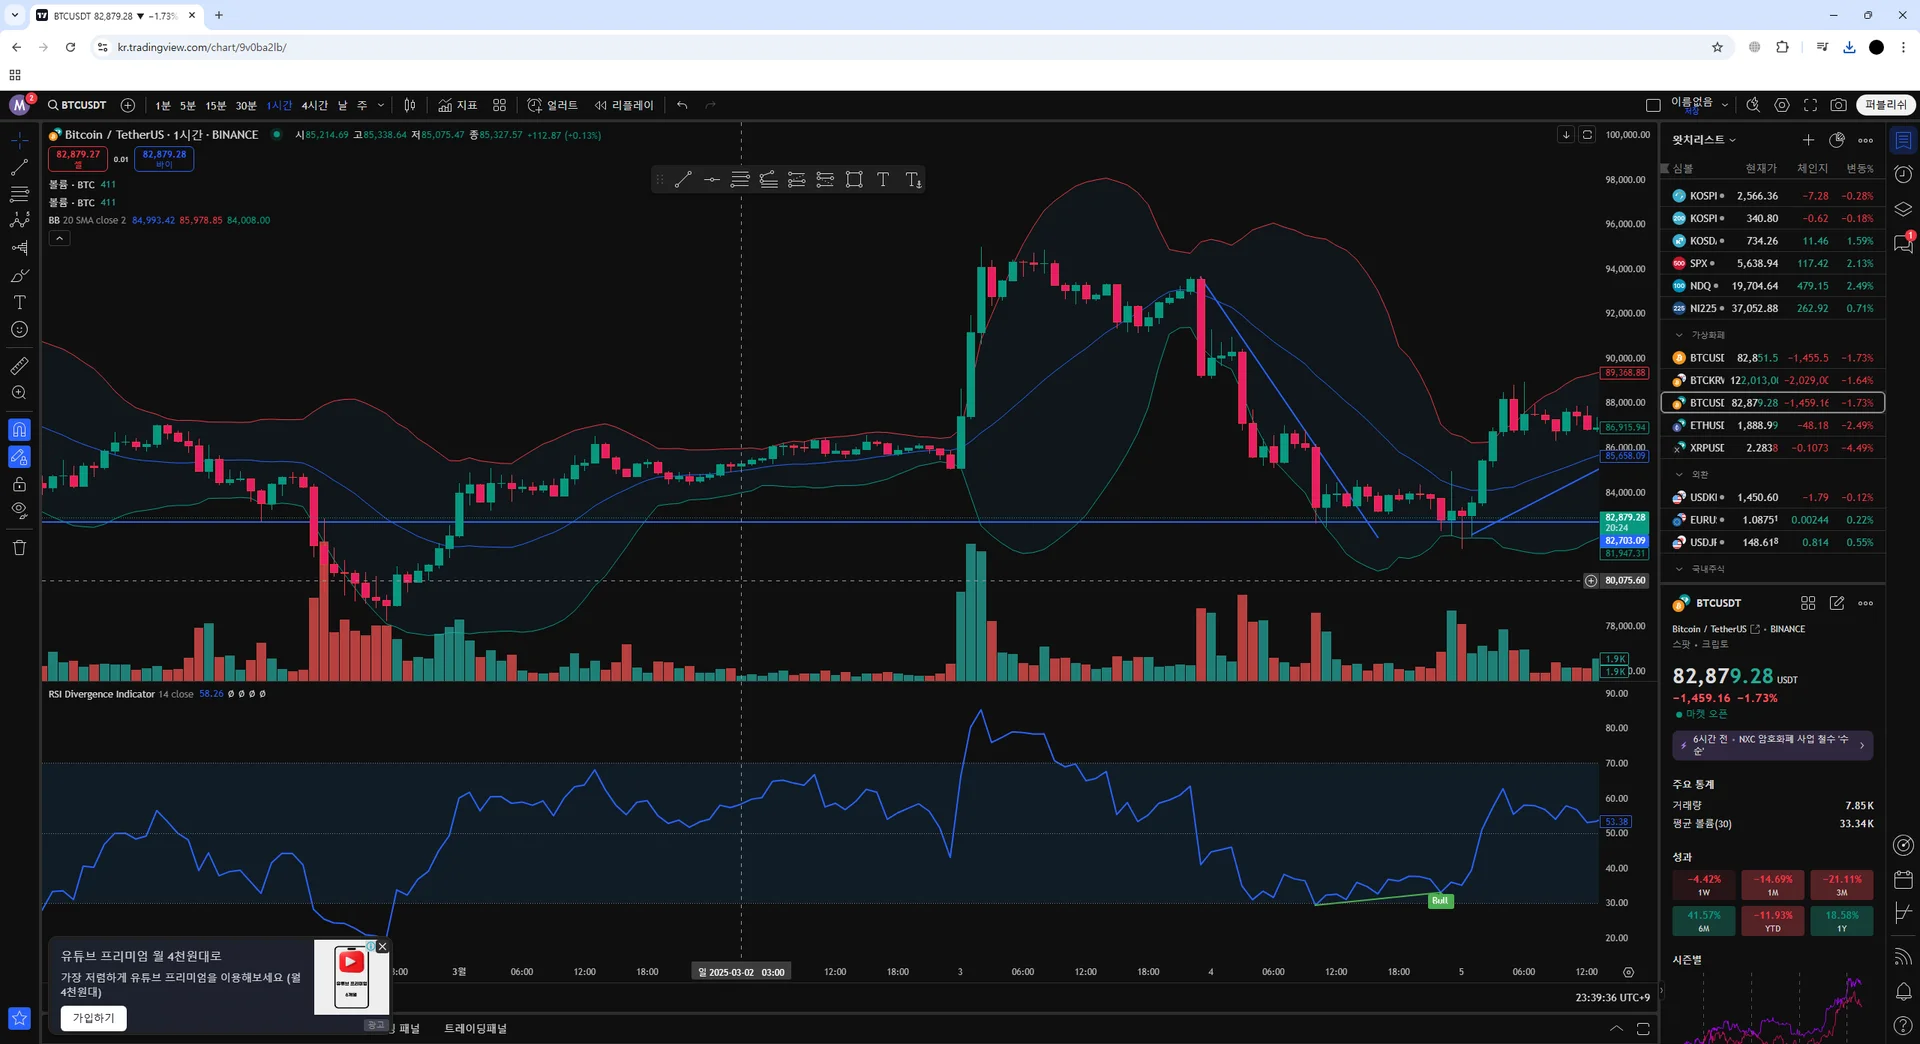Select the daily timeframe
1920x1044 pixels.
pyautogui.click(x=342, y=105)
